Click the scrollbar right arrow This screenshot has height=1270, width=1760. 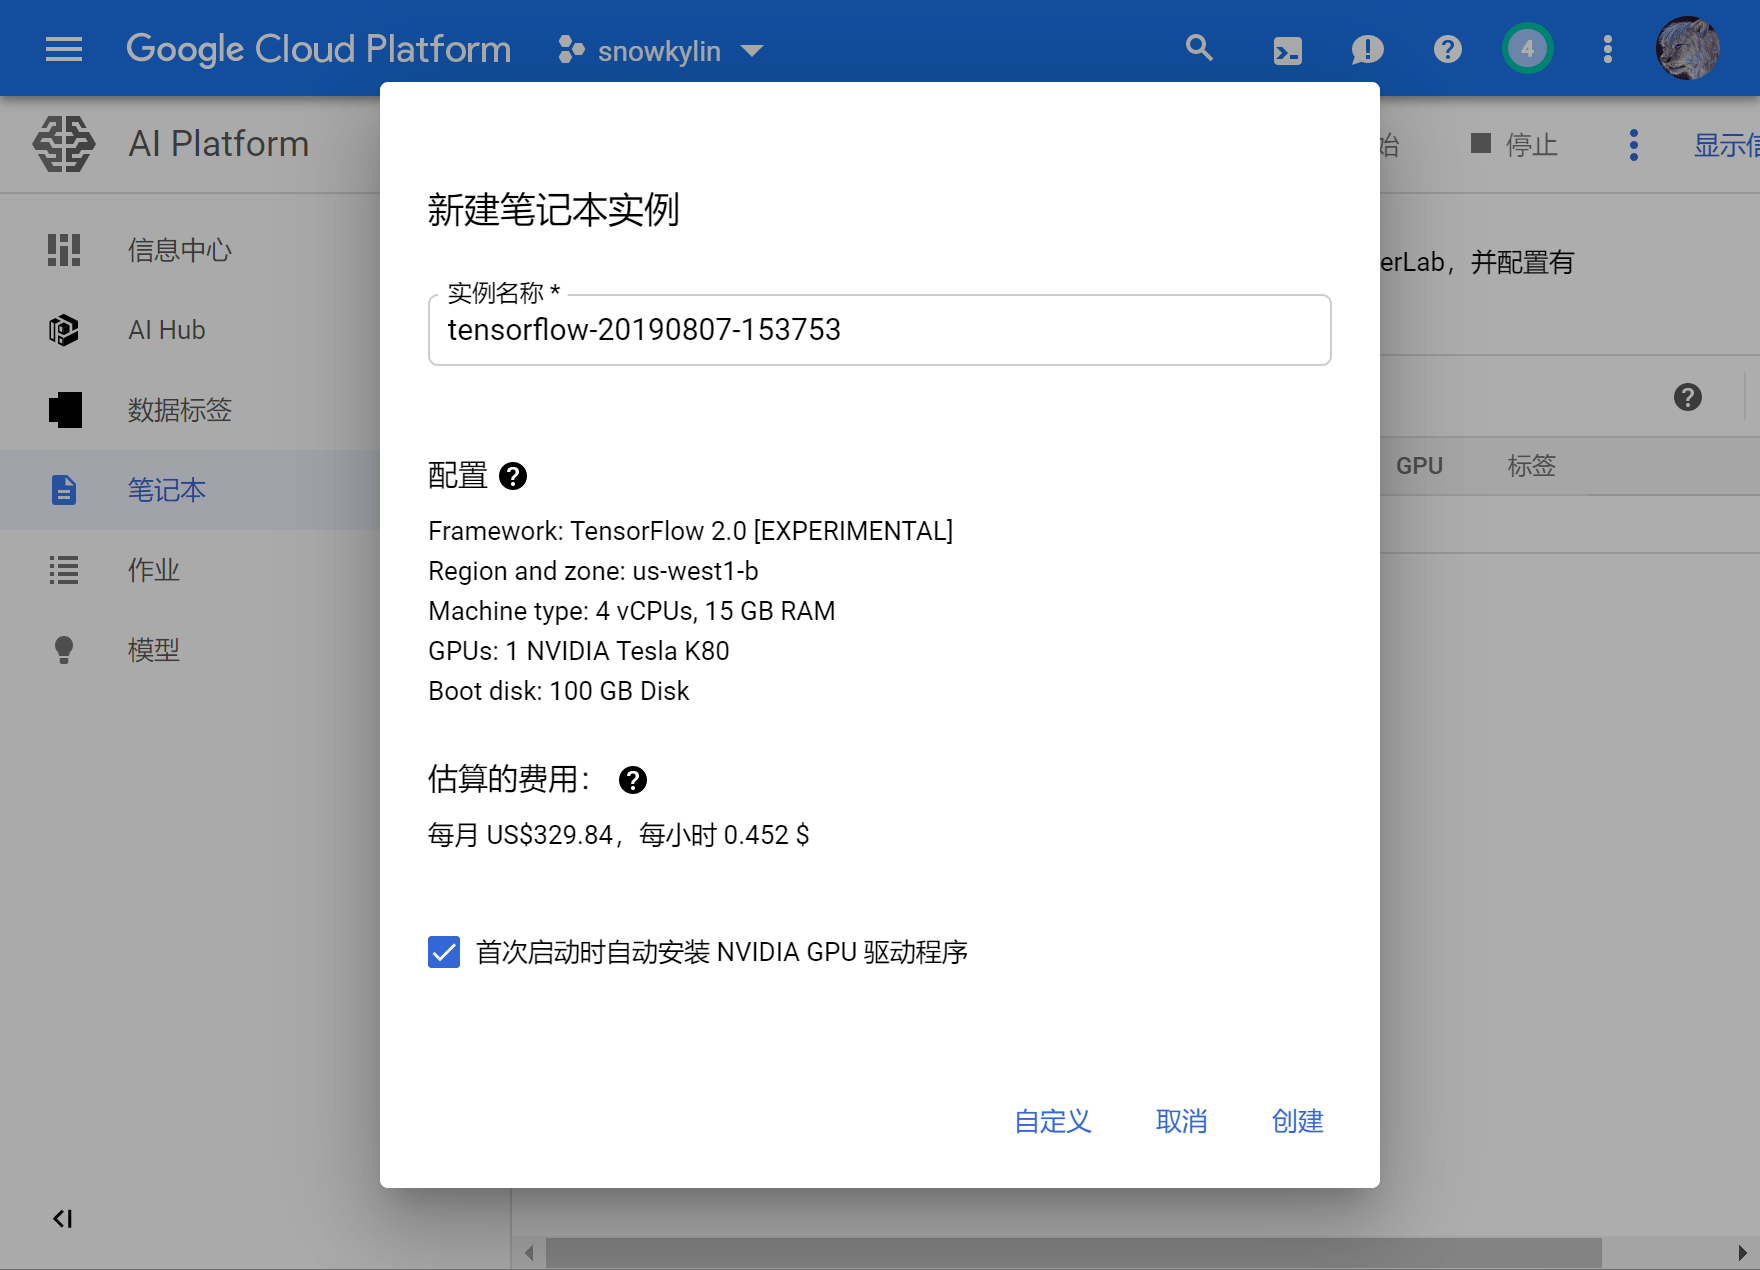(1742, 1253)
